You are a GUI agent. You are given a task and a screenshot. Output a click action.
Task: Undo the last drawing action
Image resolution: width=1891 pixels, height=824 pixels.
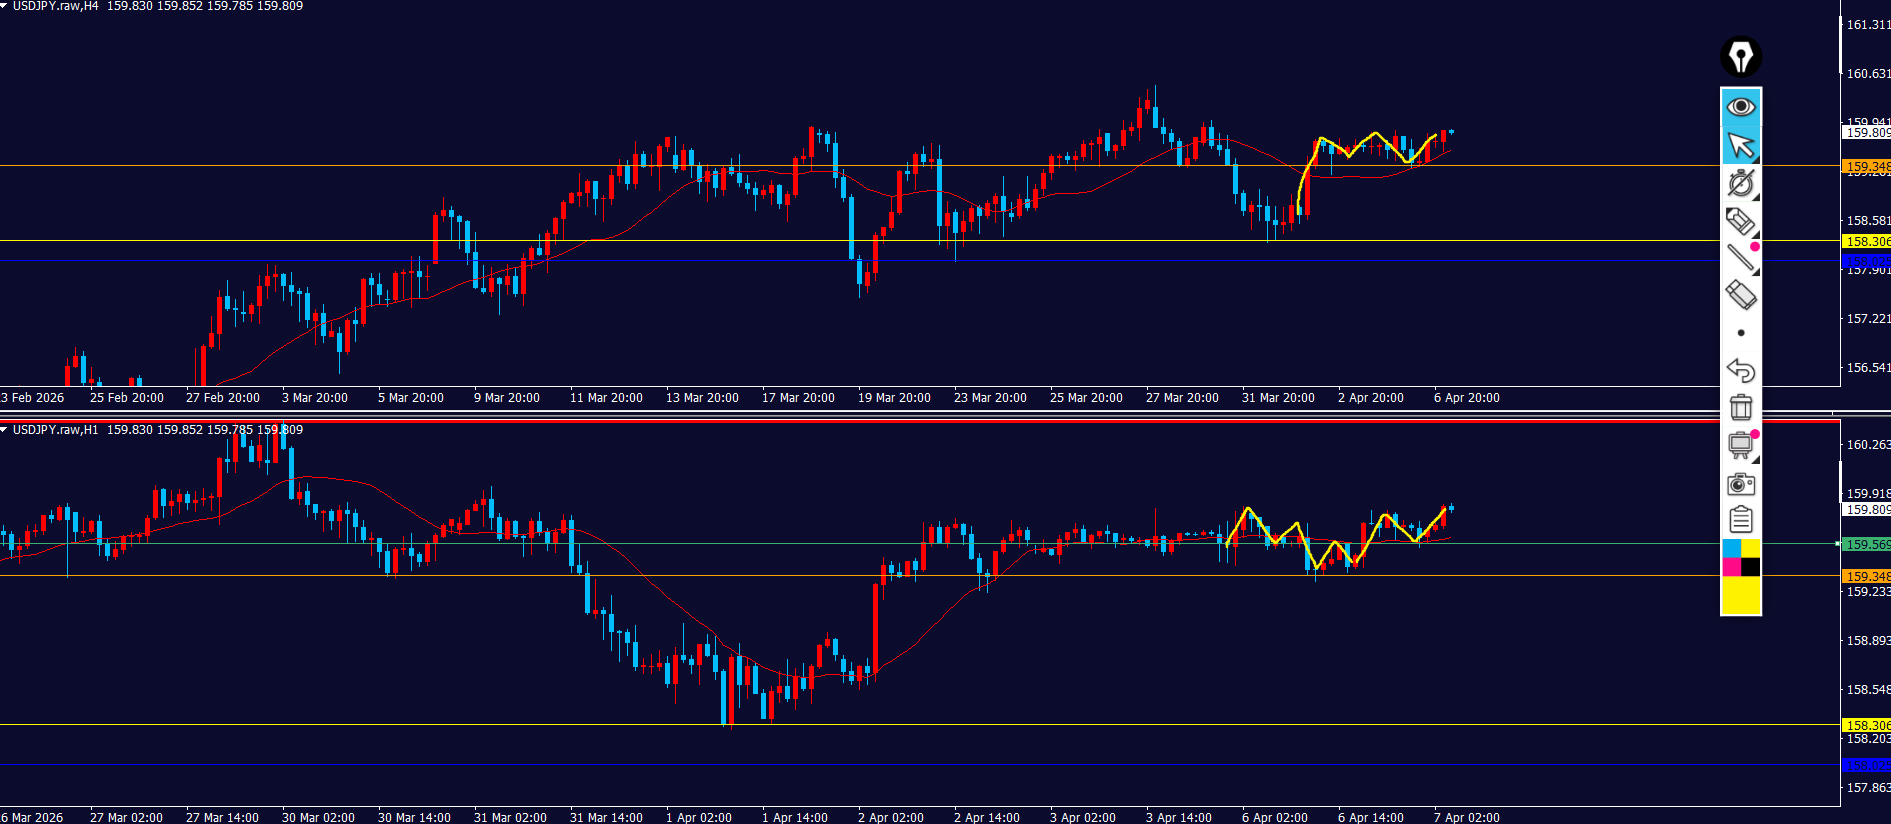tap(1740, 371)
